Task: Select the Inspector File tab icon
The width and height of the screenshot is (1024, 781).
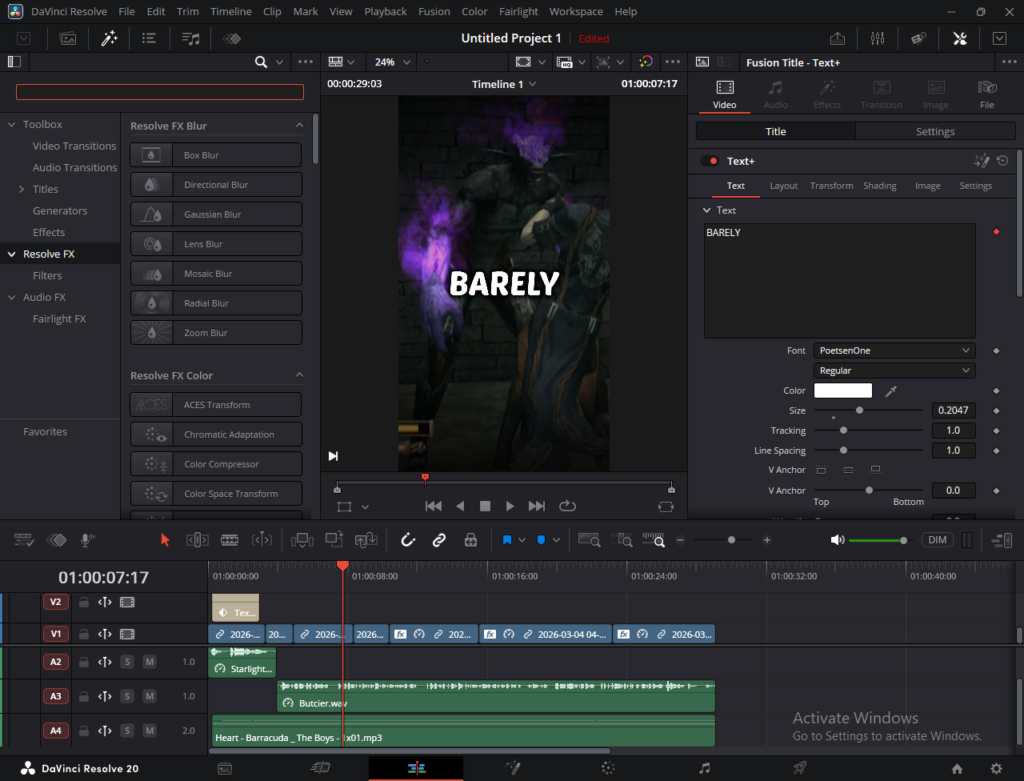Action: pyautogui.click(x=987, y=94)
